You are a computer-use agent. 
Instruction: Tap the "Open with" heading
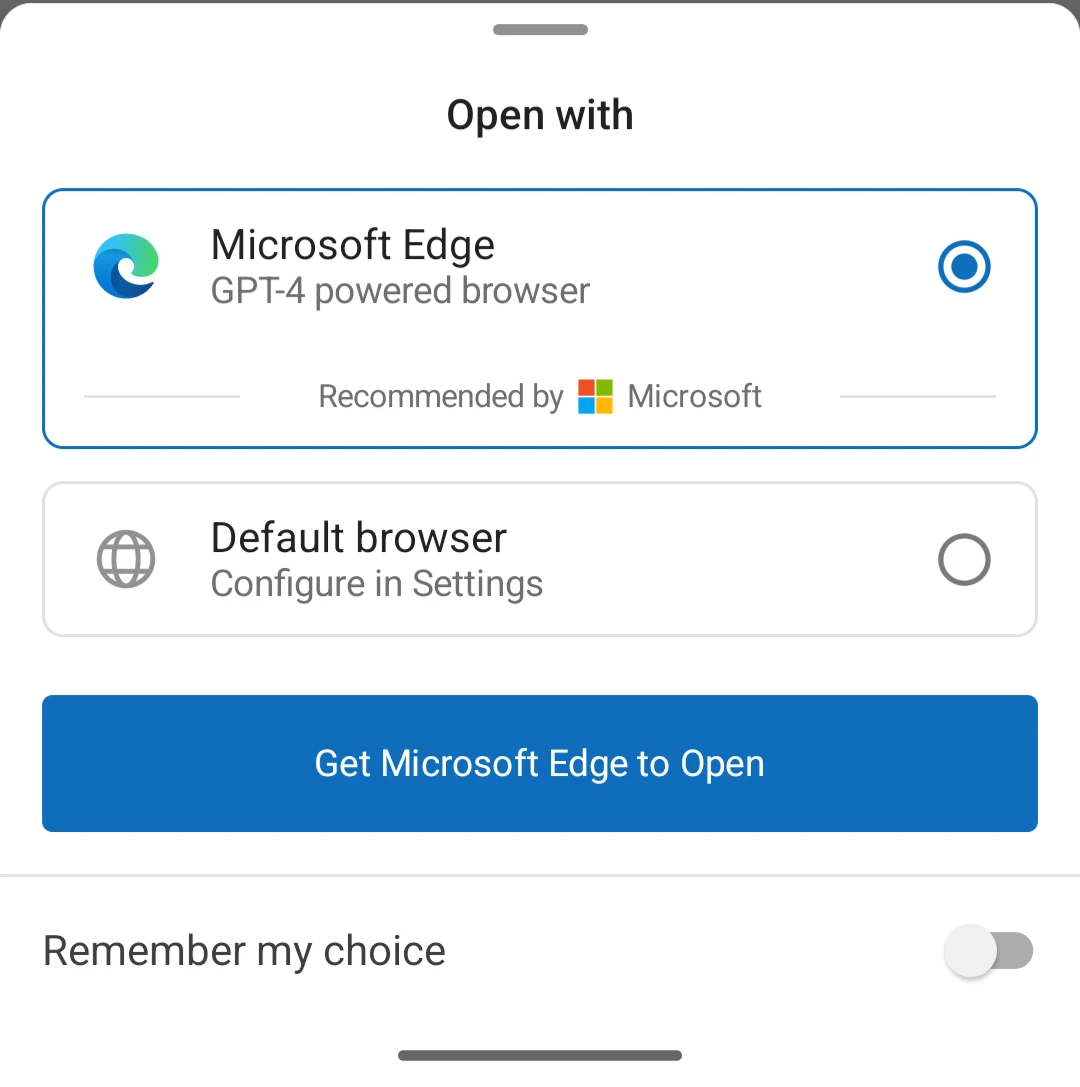click(540, 115)
